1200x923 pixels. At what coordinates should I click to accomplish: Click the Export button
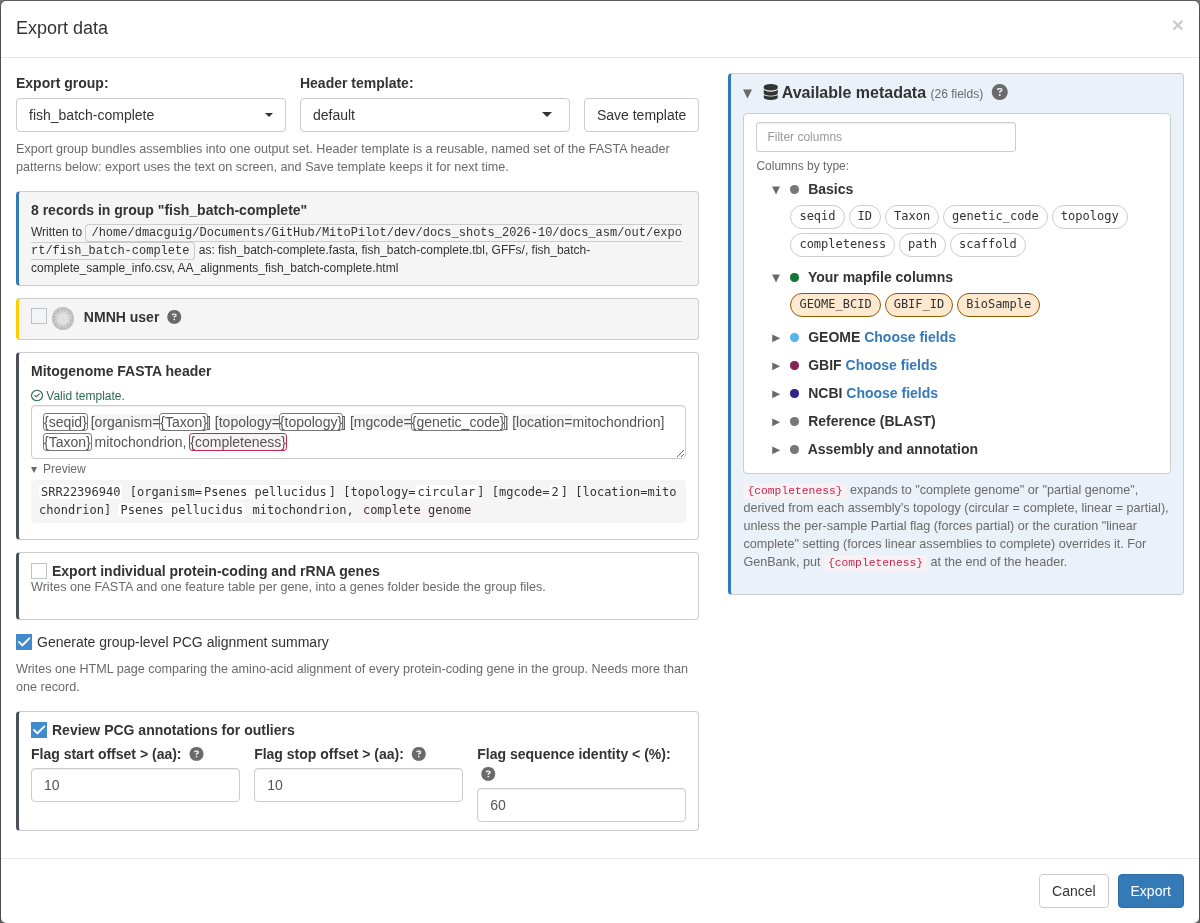click(1151, 891)
